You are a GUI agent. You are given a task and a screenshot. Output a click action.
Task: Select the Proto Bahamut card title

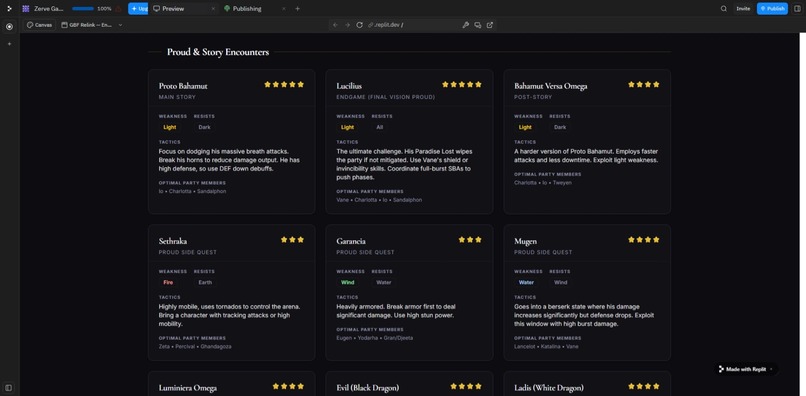(x=183, y=86)
